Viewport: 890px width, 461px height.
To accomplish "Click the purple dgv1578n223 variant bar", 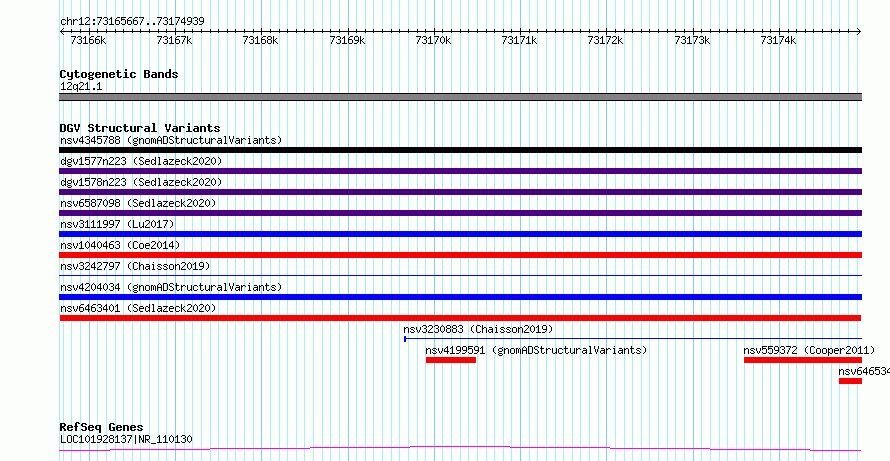I will point(460,192).
